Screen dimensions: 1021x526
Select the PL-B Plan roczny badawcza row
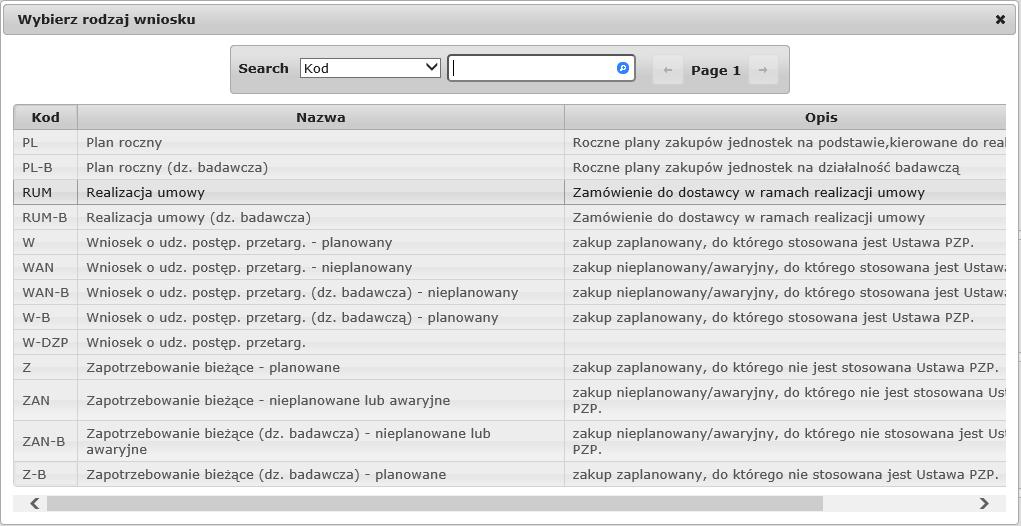point(510,167)
